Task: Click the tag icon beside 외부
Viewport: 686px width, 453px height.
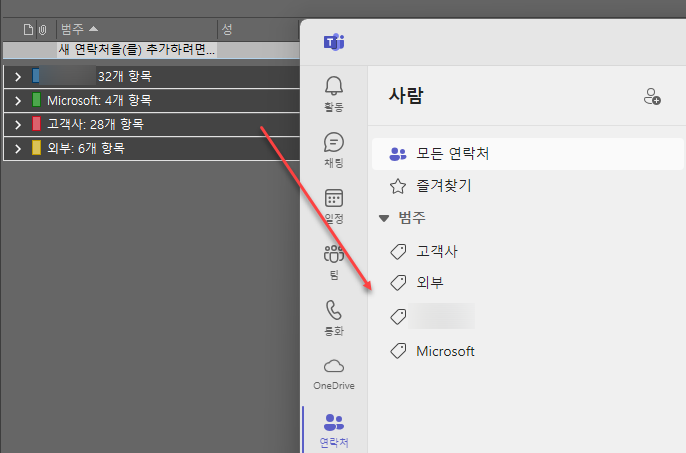Action: point(398,283)
